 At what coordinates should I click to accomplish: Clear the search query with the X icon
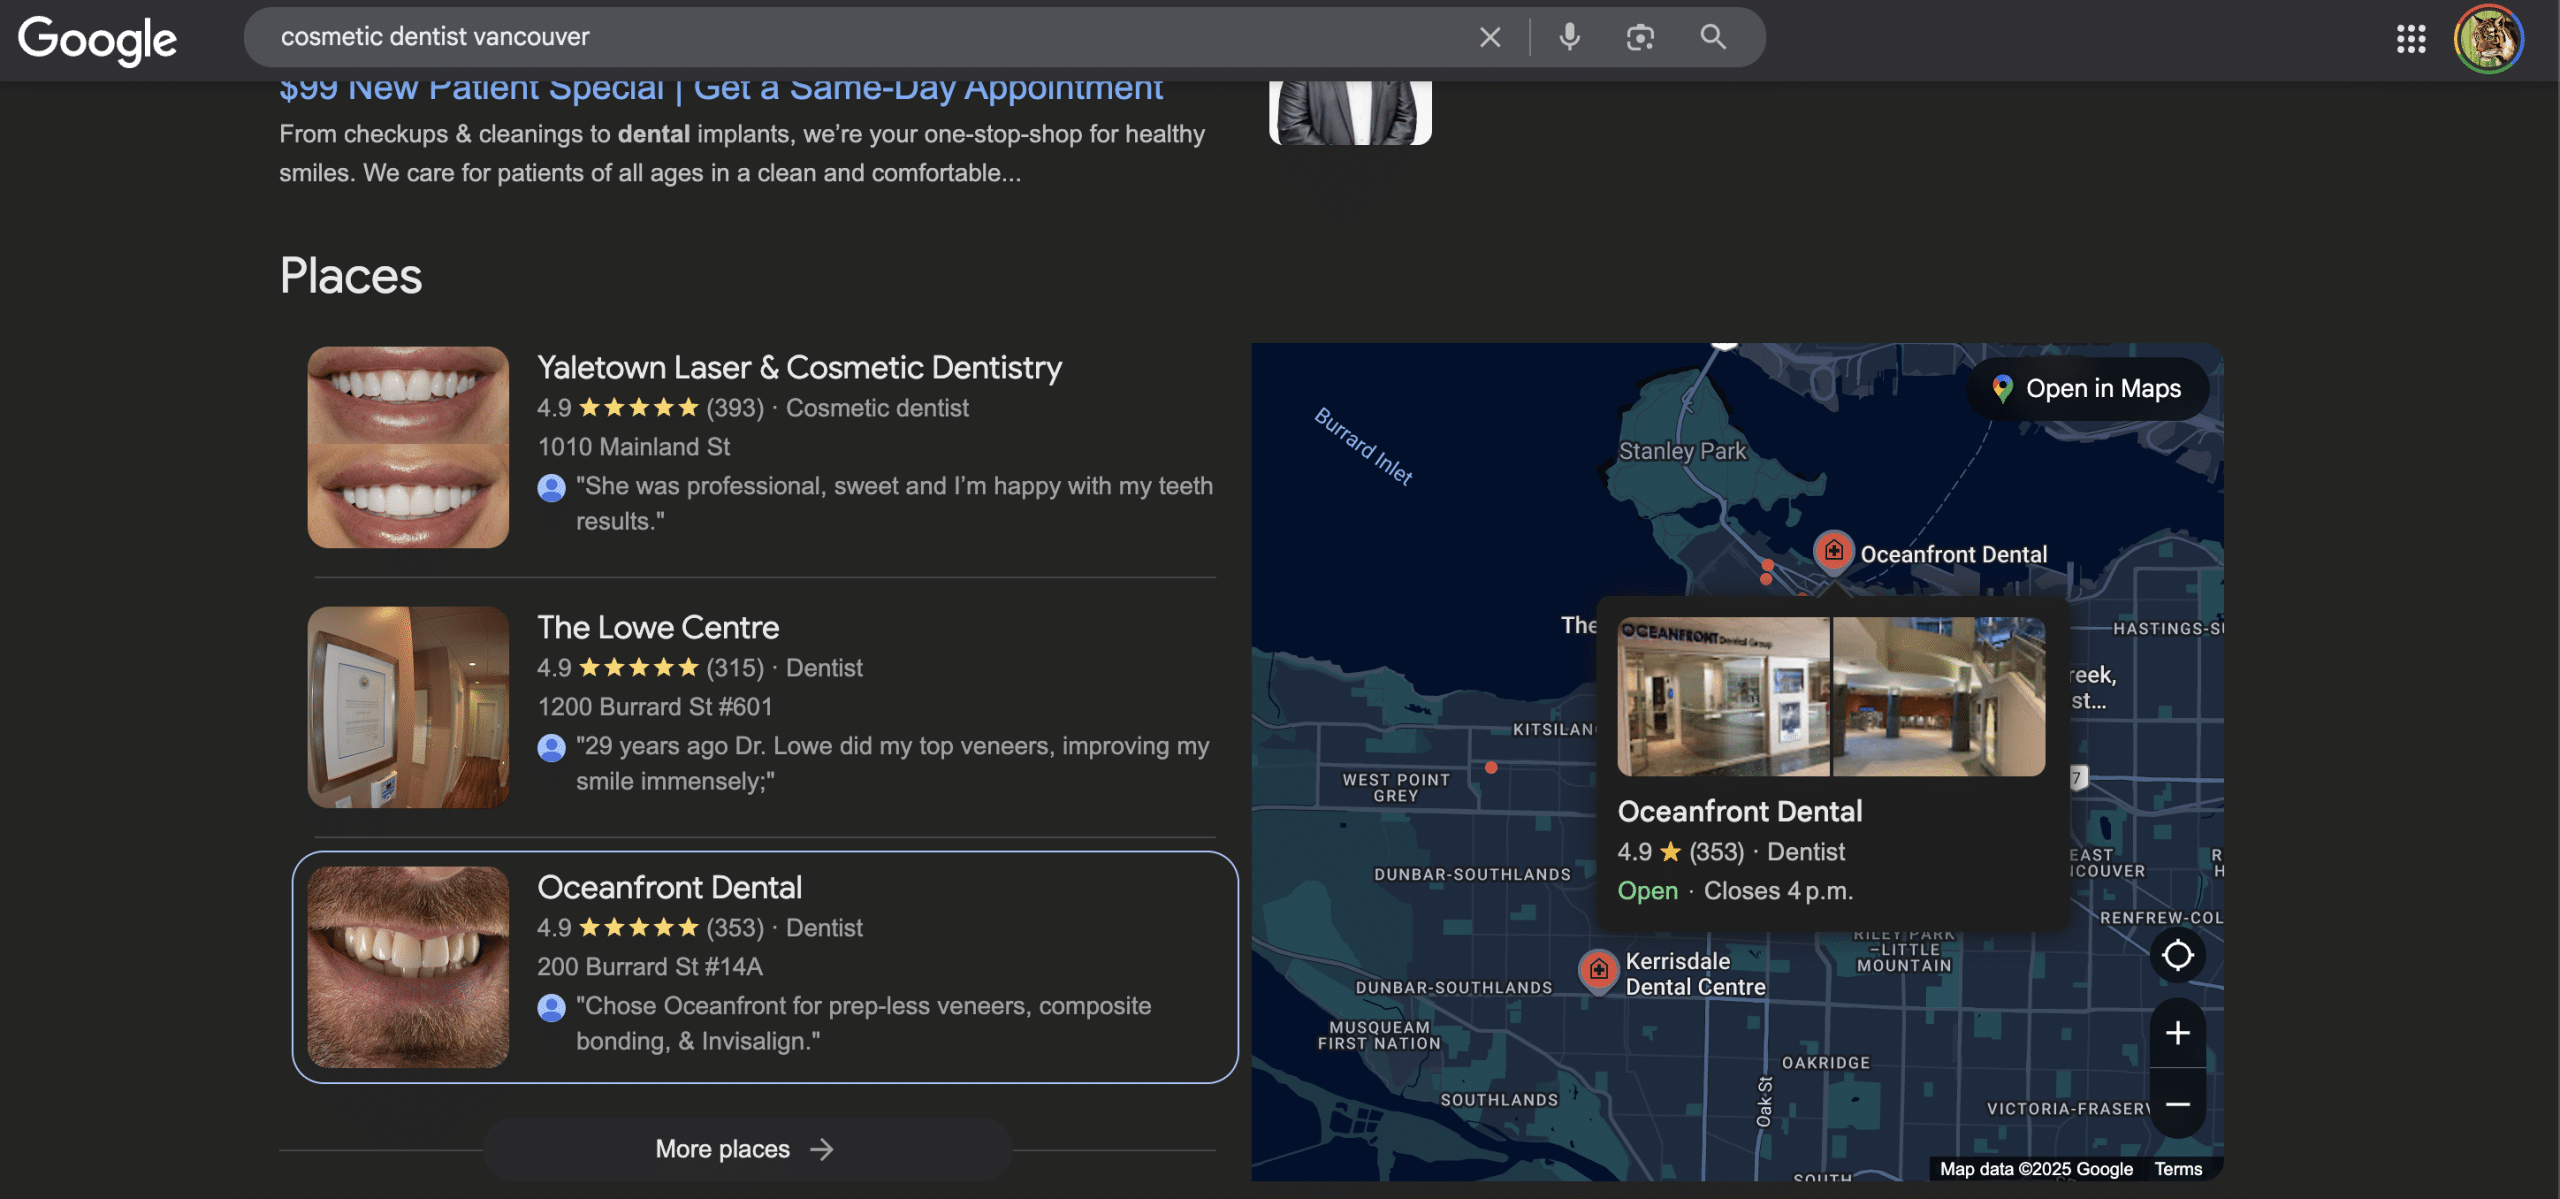[x=1490, y=37]
